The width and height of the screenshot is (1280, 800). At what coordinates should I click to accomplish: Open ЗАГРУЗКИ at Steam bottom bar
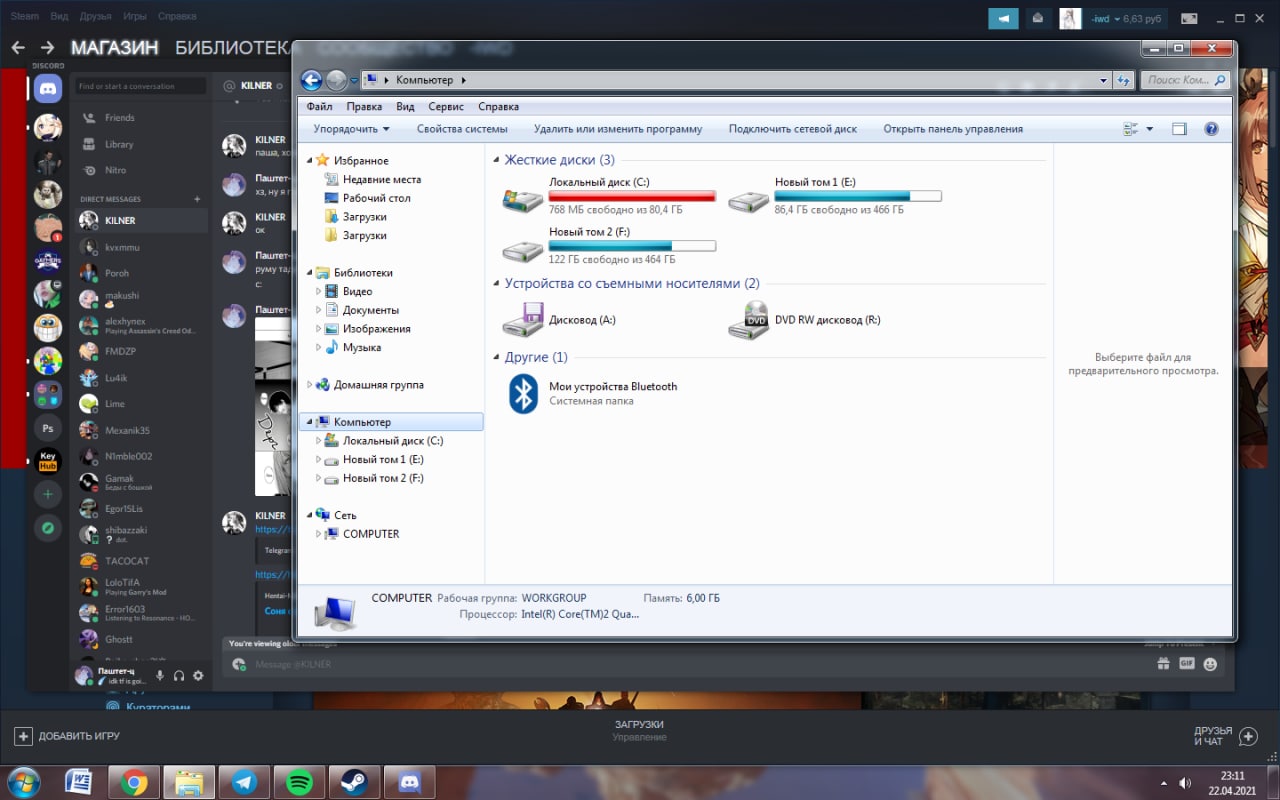coord(639,724)
